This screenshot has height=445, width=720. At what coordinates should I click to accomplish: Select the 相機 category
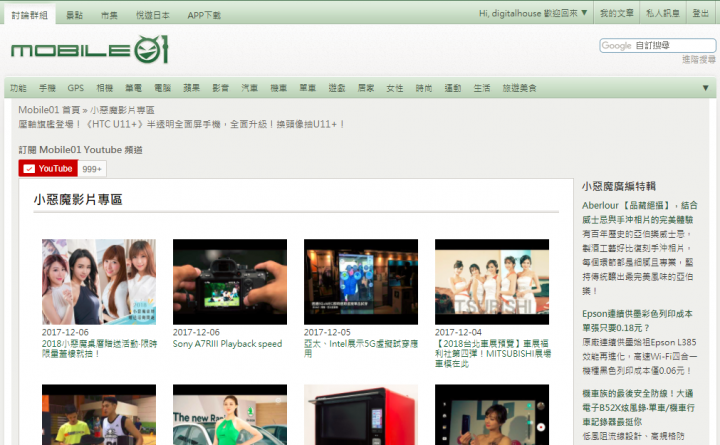click(105, 88)
